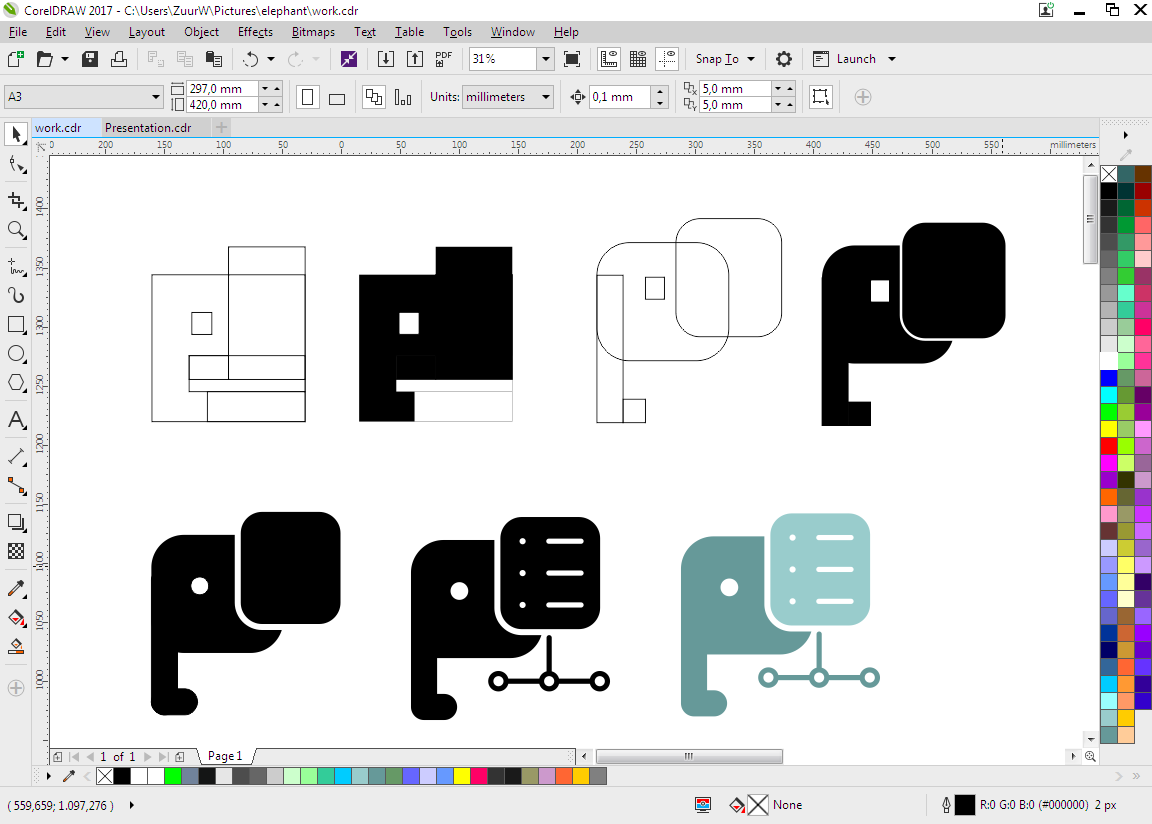Select the Ellipse tool
Image resolution: width=1152 pixels, height=824 pixels.
[x=16, y=354]
